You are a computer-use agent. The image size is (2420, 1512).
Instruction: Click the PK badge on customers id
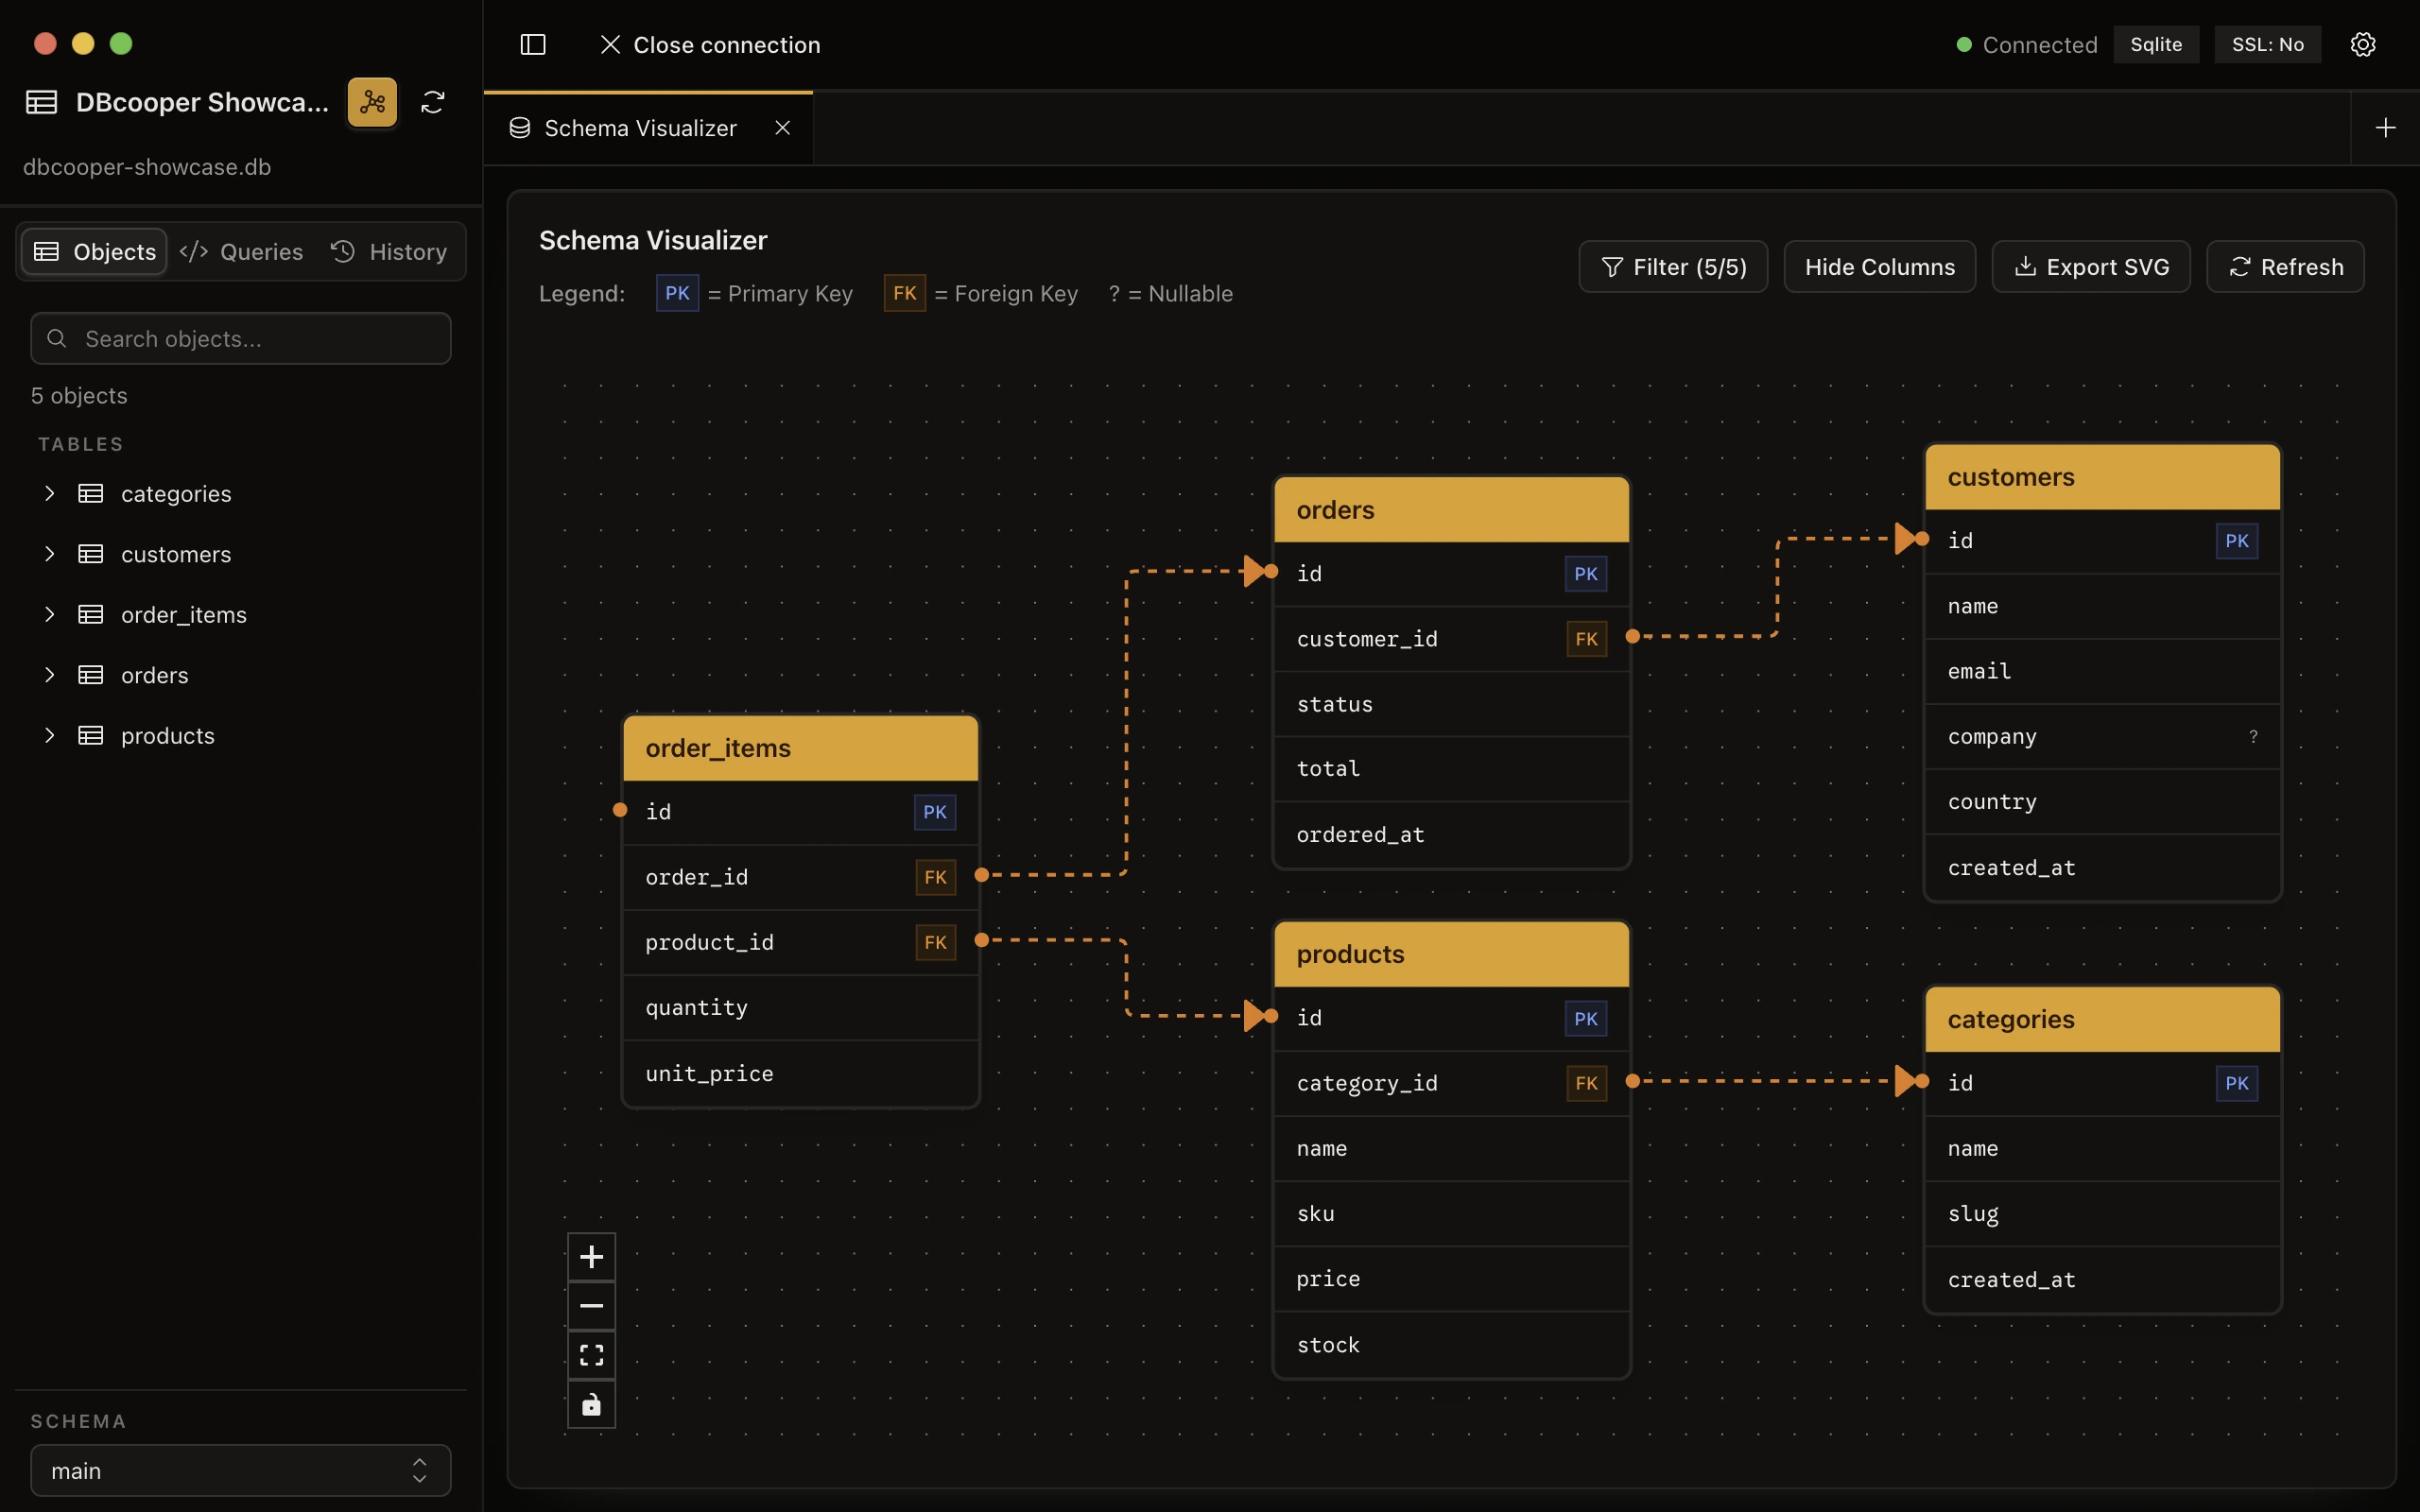(x=2237, y=541)
